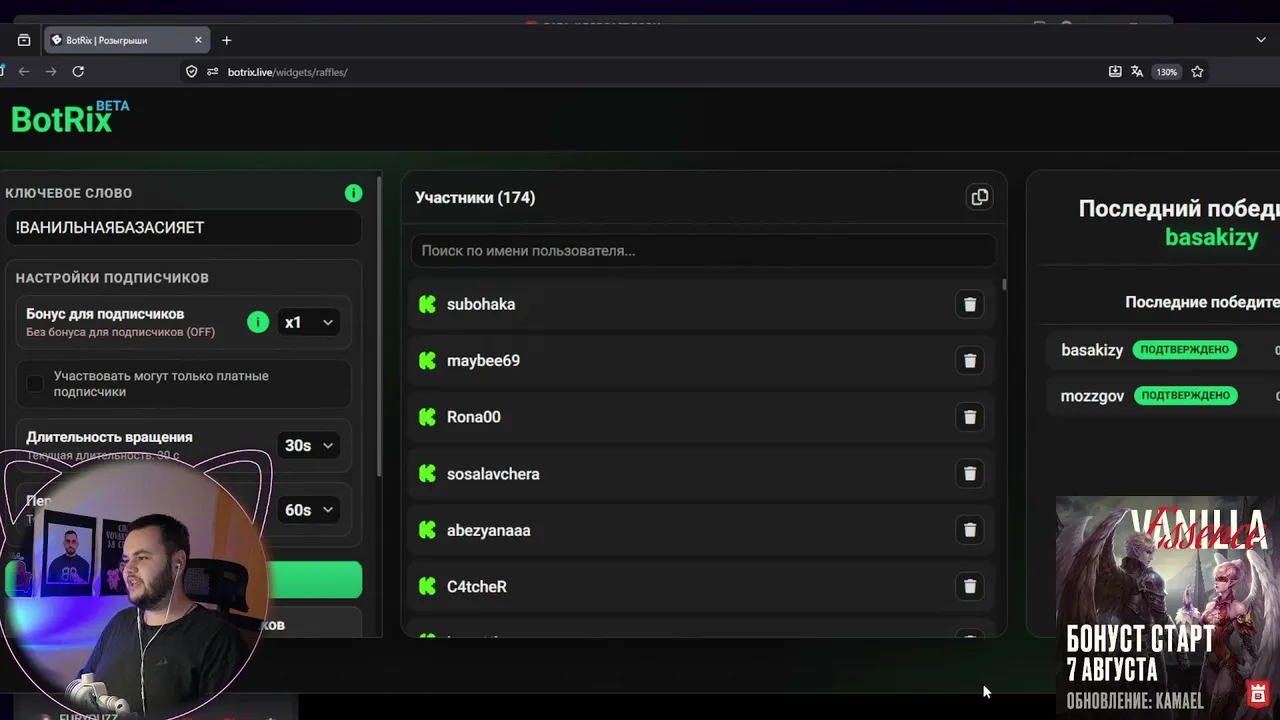The height and width of the screenshot is (720, 1280).
Task: Click the Участники (174) heading
Action: tap(475, 197)
